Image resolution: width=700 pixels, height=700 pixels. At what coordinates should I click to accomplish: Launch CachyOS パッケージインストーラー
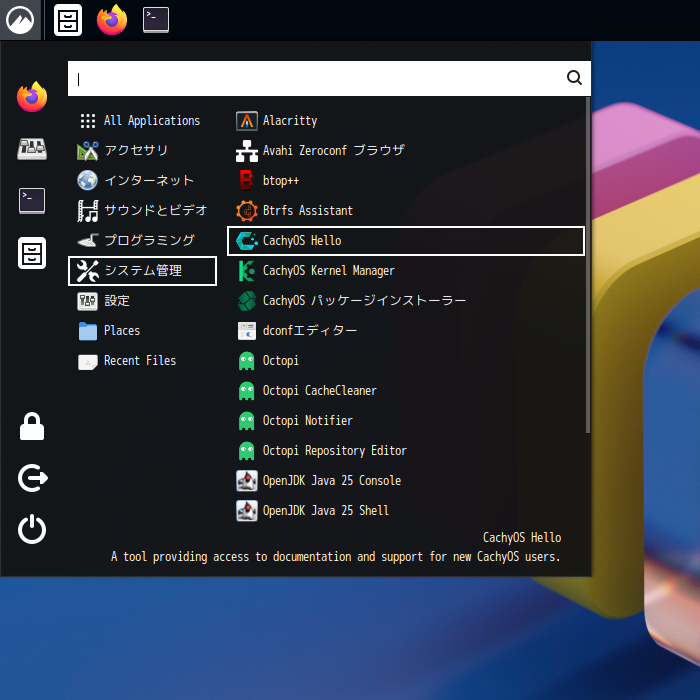[406, 300]
